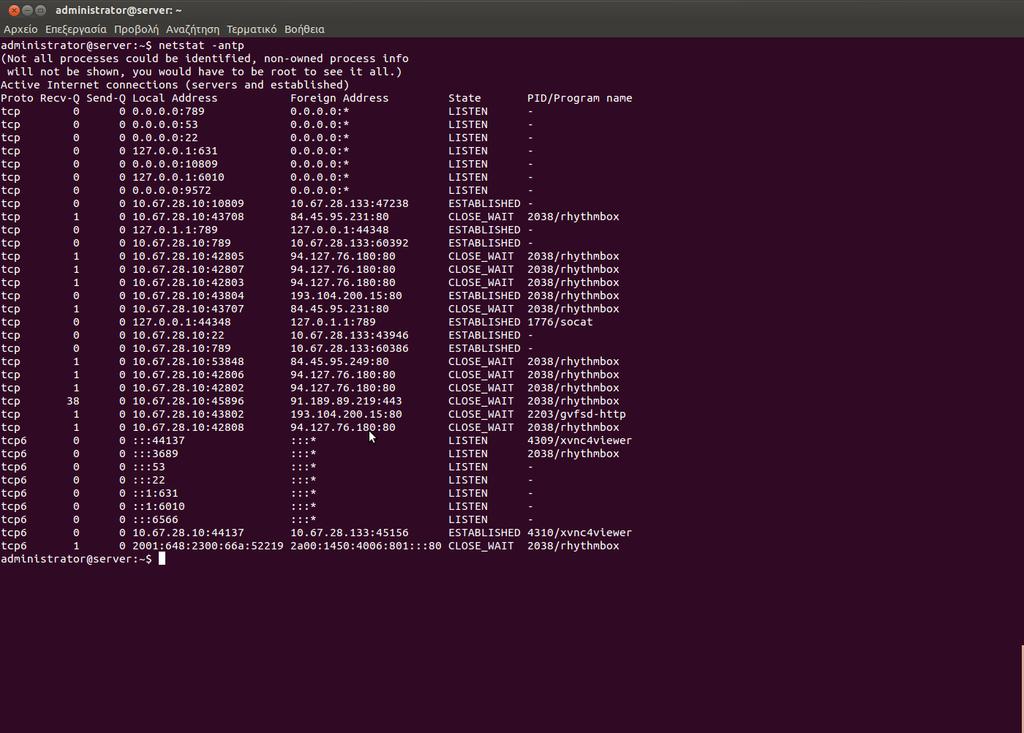
Task: Maximize the terminal window
Action: pyautogui.click(x=40, y=10)
